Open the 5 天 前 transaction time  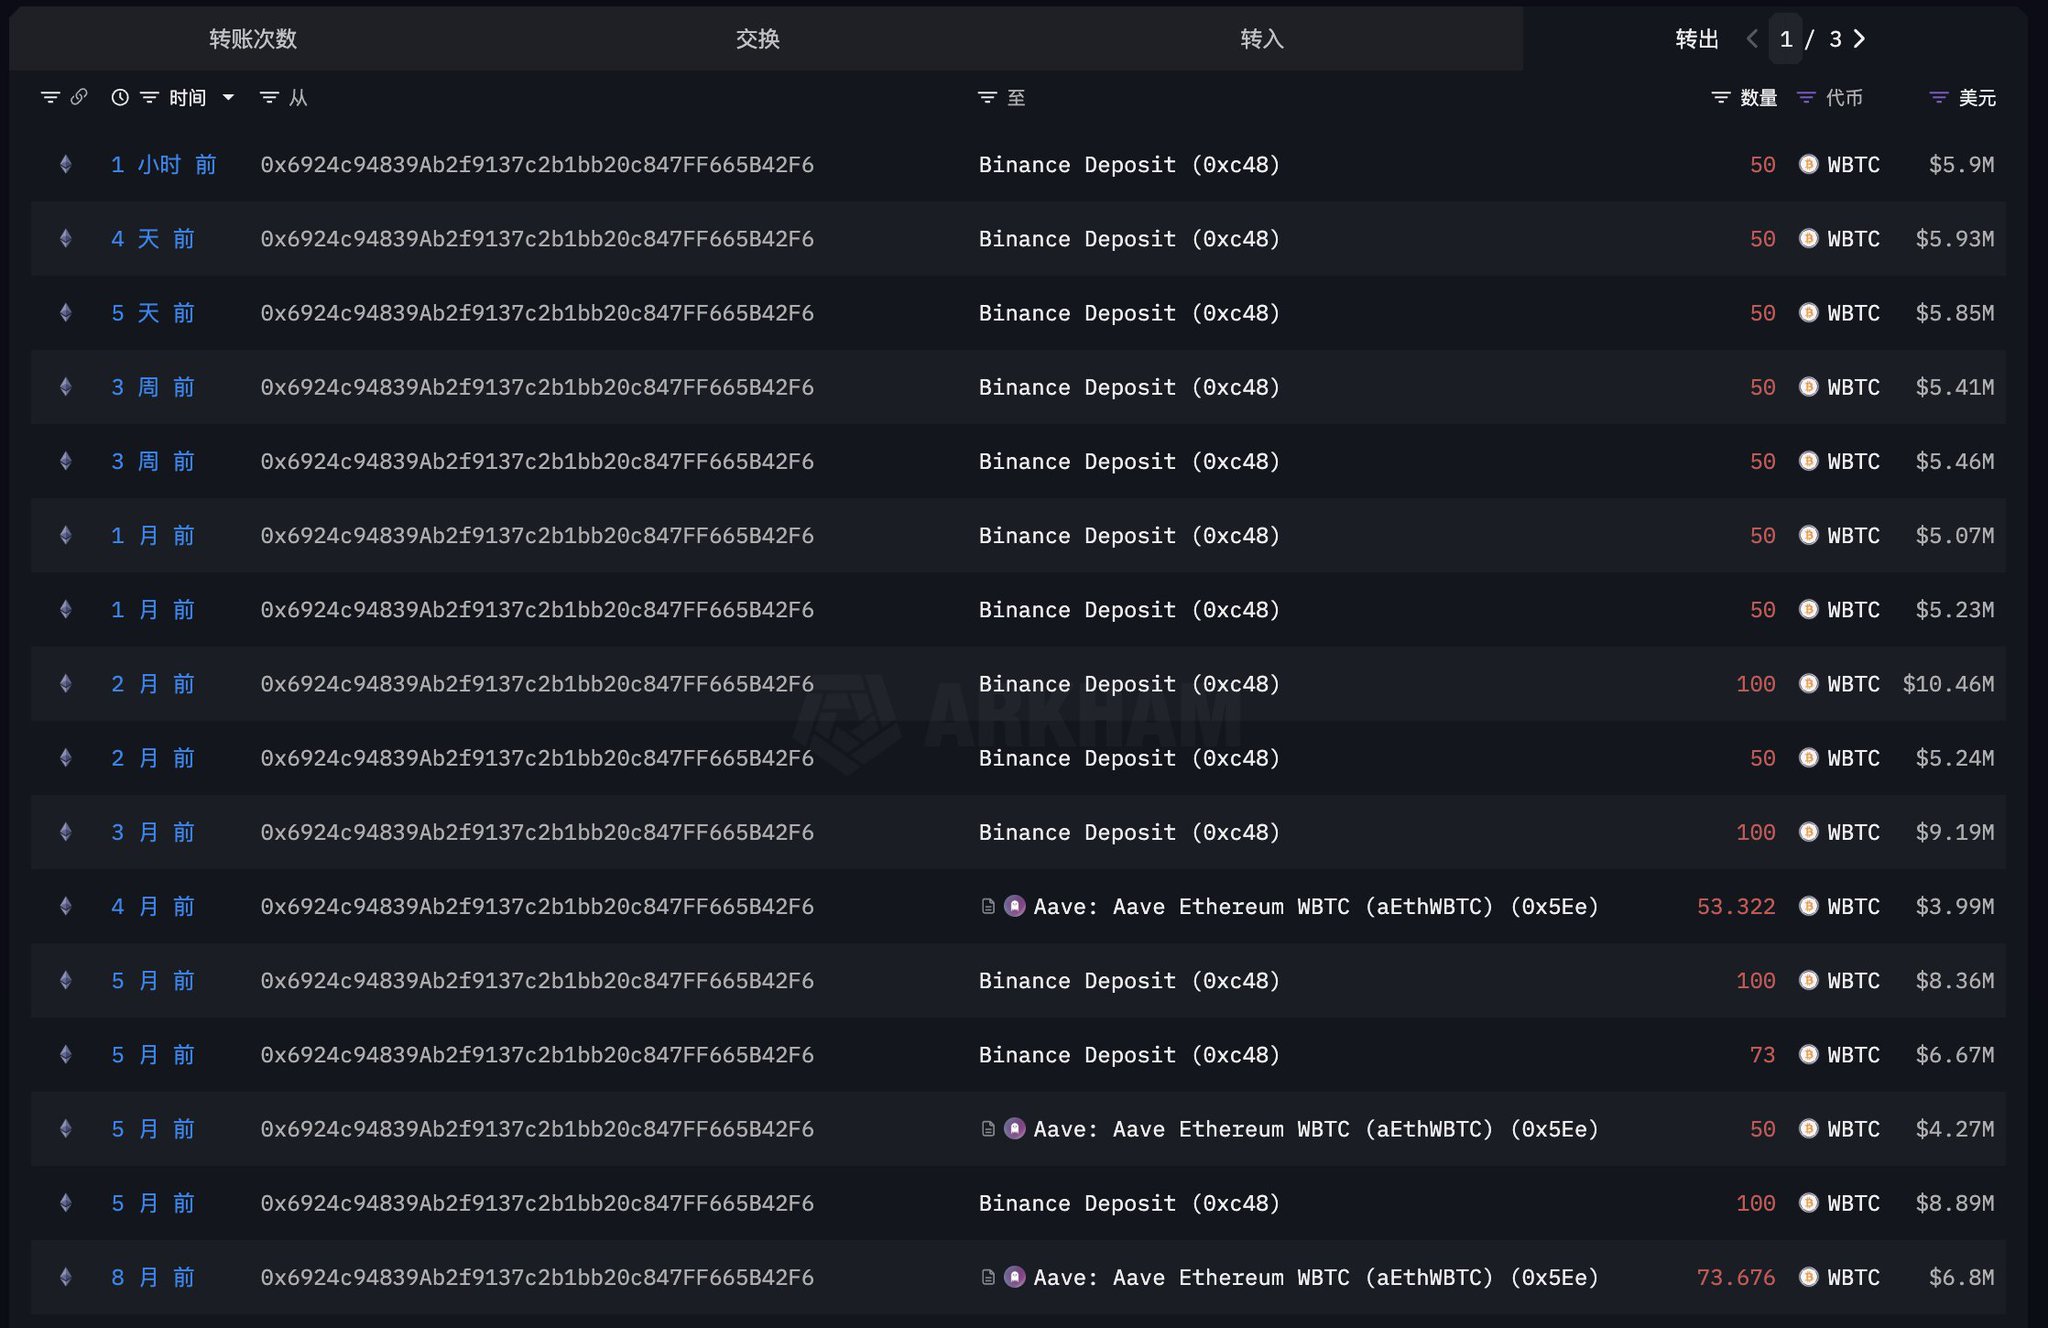point(152,313)
